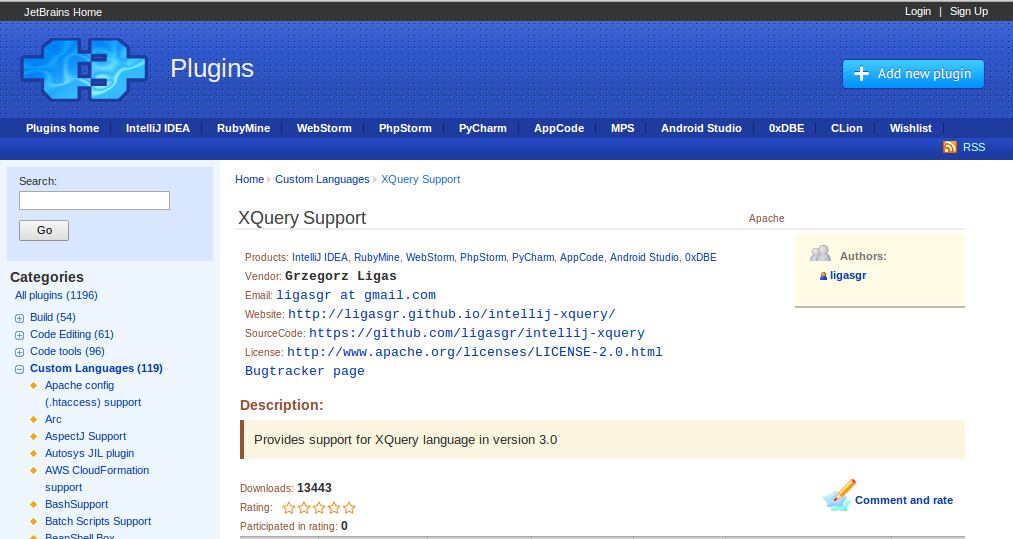Open the WebStorm tab
The image size is (1013, 539).
324,128
